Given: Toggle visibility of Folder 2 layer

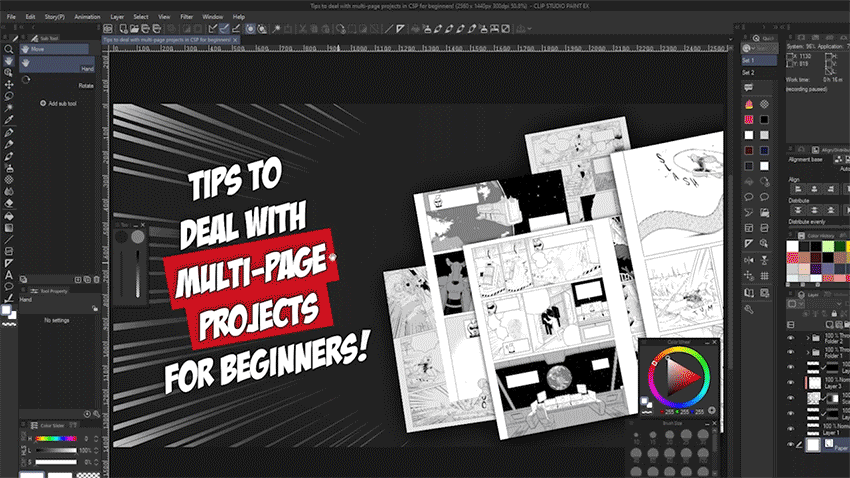Looking at the screenshot, I should [790, 338].
